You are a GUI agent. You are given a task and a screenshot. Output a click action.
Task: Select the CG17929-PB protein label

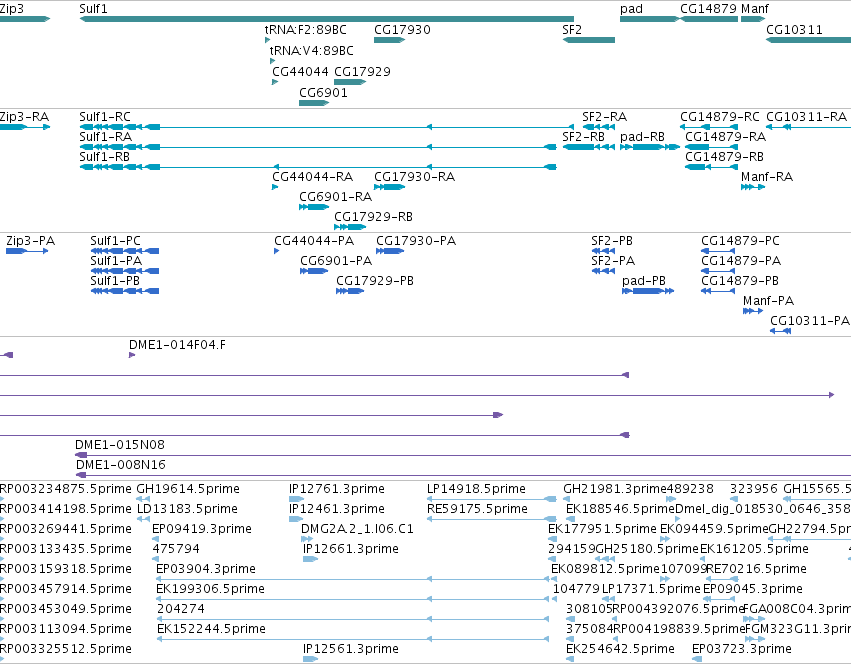click(375, 281)
